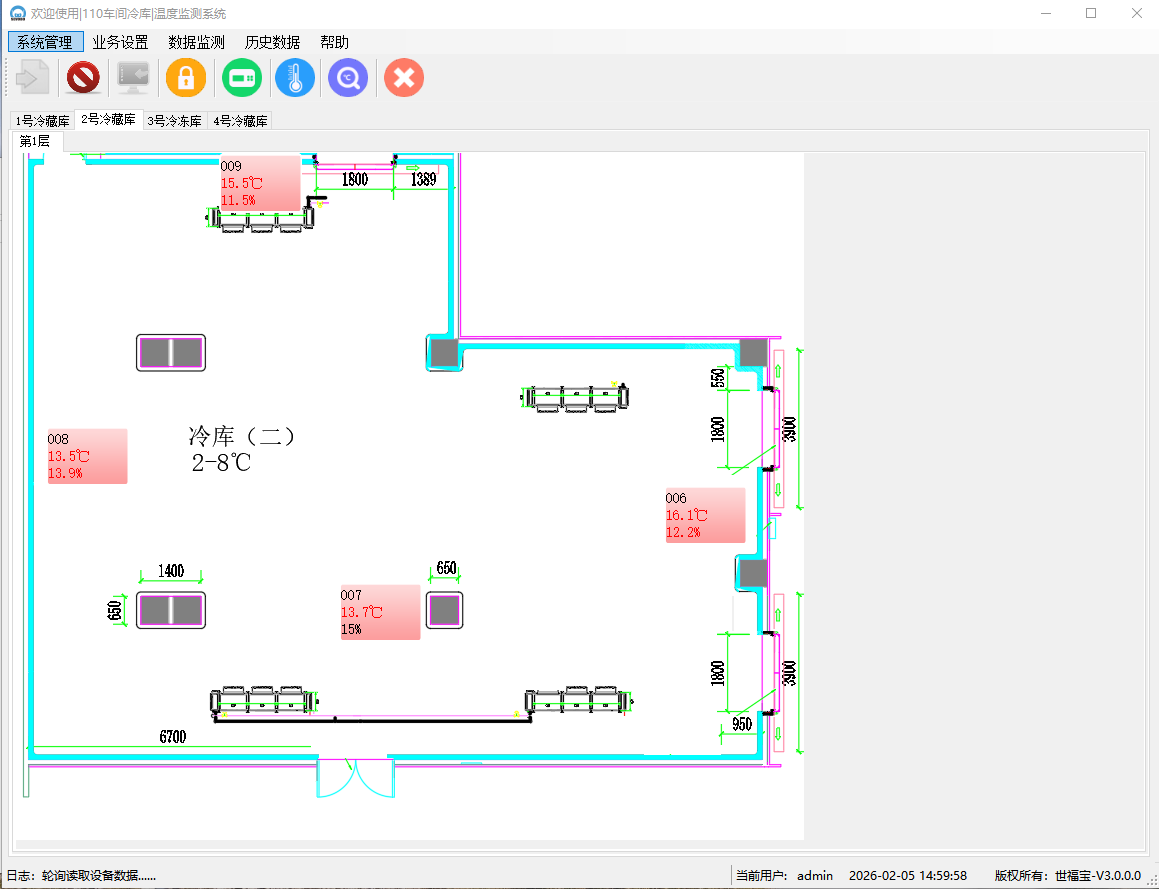Click sensor 006 temperature panel

pyautogui.click(x=705, y=515)
